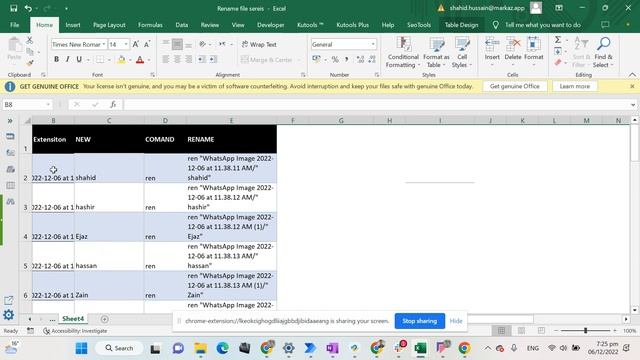Viewport: 640px width, 360px height.
Task: Click the Fill Color bucket icon
Action: click(x=121, y=60)
